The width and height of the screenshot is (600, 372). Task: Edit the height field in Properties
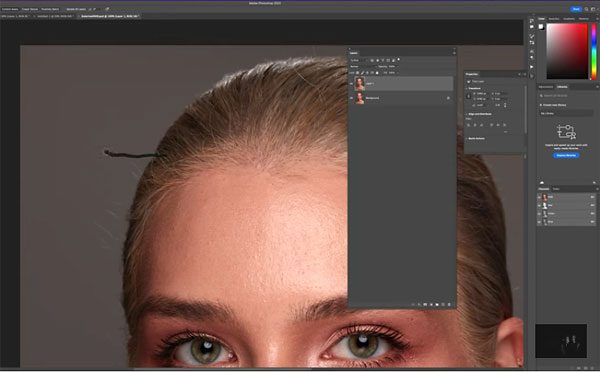point(481,99)
